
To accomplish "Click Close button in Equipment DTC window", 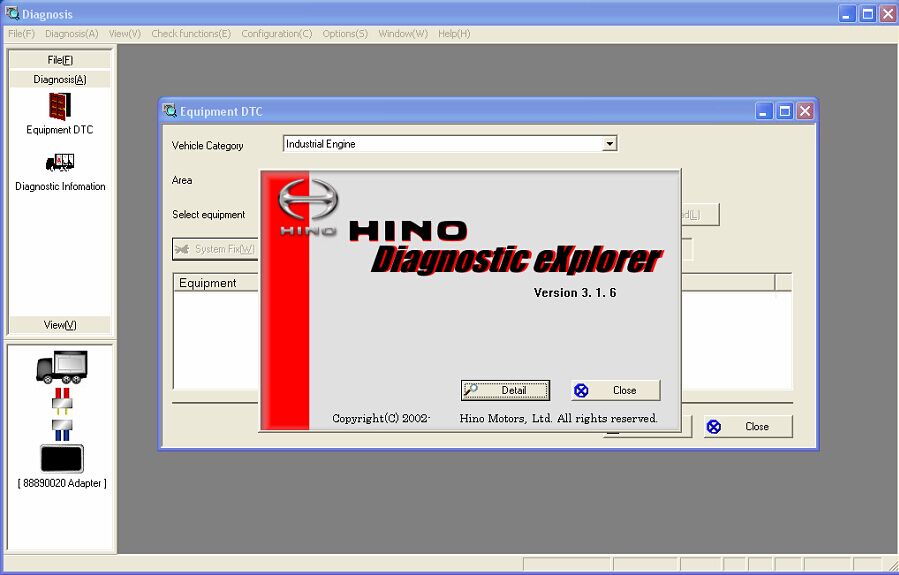I will (x=748, y=427).
